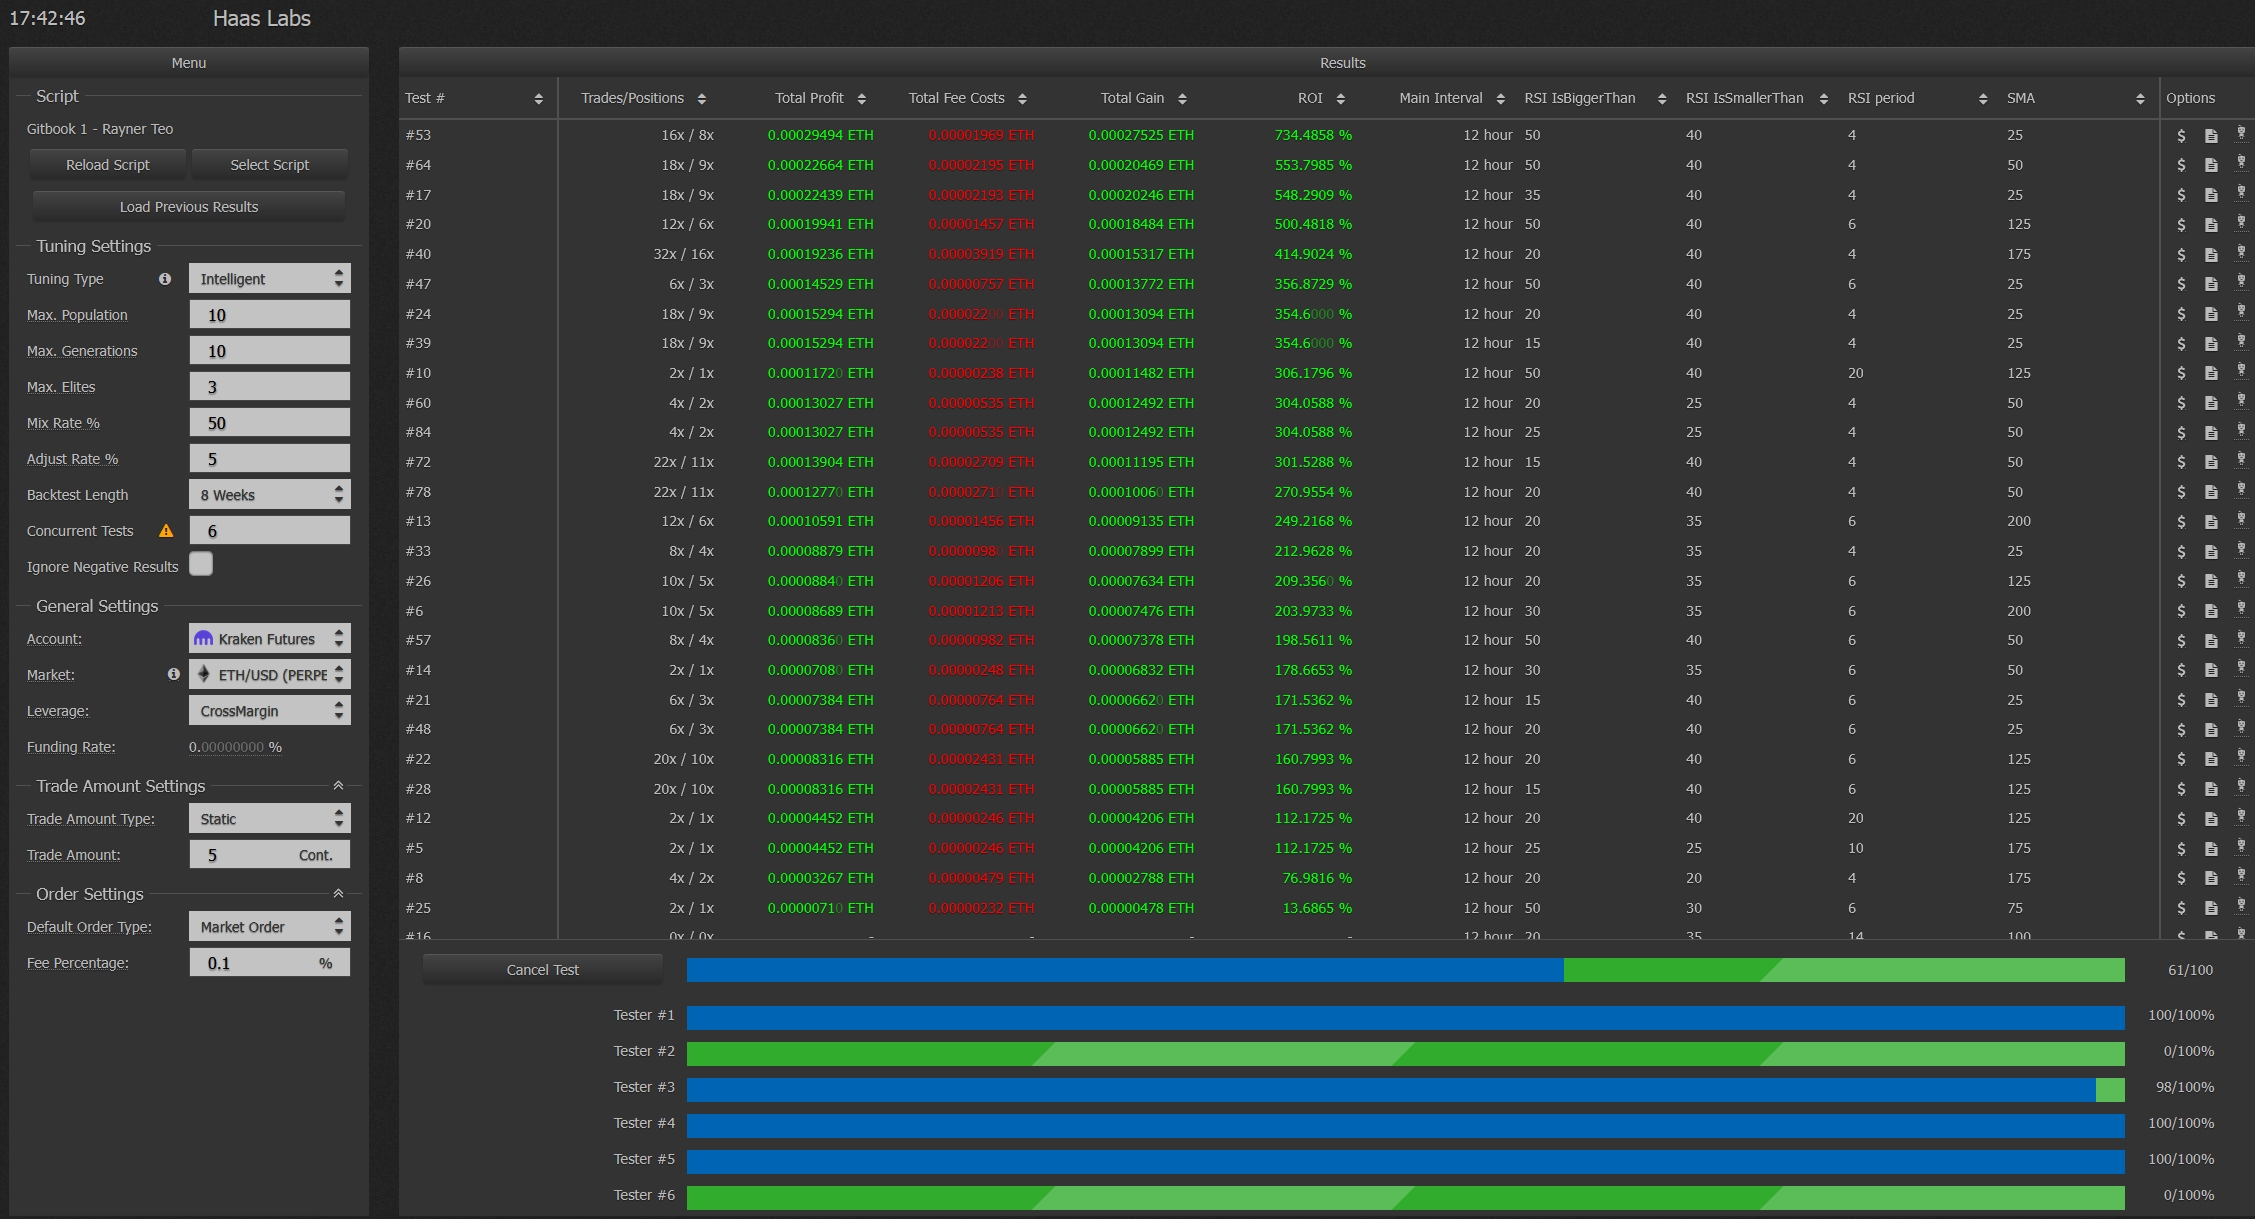Open the Backtest Length dropdown
The image size is (2255, 1219).
coord(269,495)
